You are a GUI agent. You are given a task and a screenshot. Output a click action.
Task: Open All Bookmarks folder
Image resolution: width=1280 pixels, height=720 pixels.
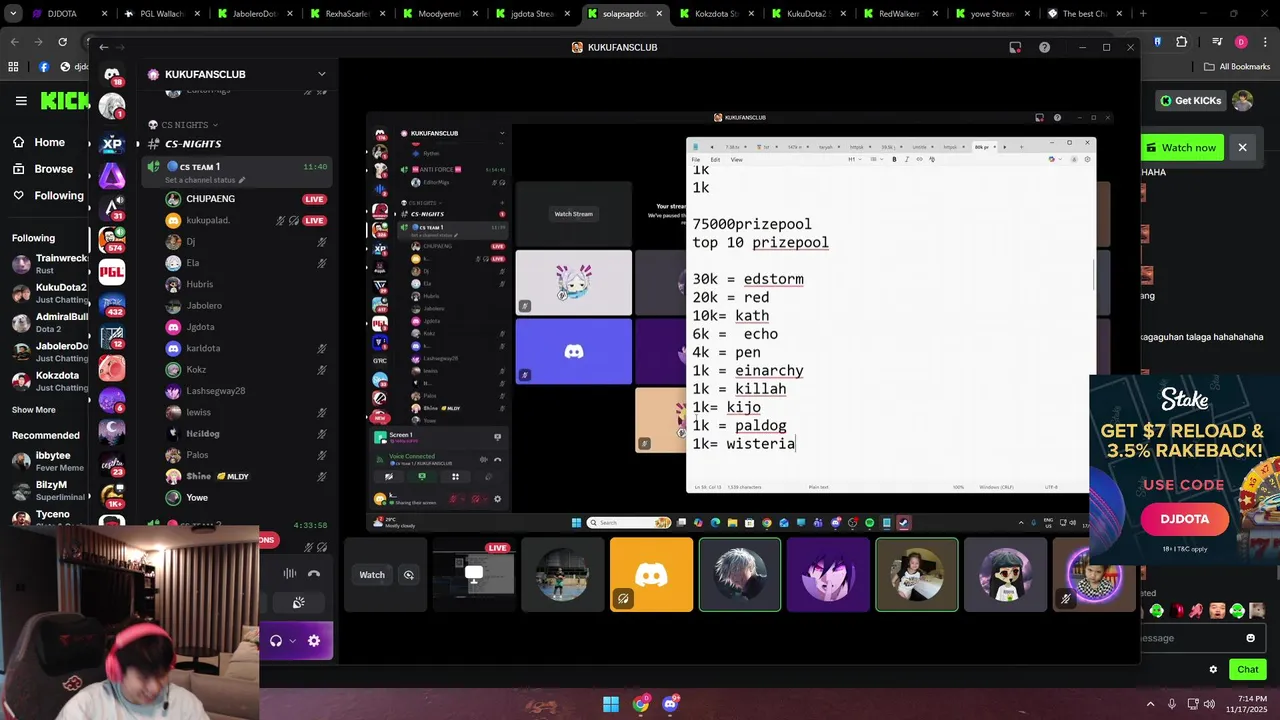coord(1237,67)
